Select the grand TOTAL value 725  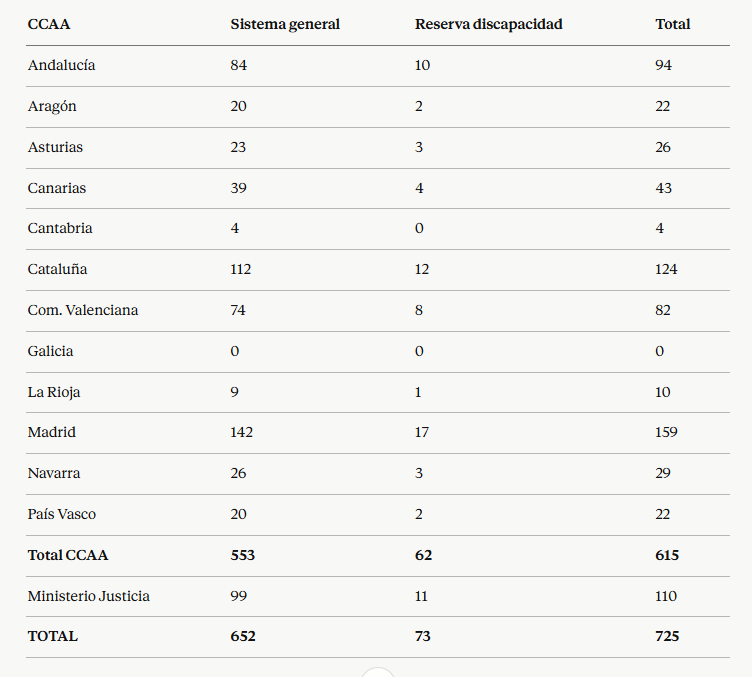click(x=667, y=636)
